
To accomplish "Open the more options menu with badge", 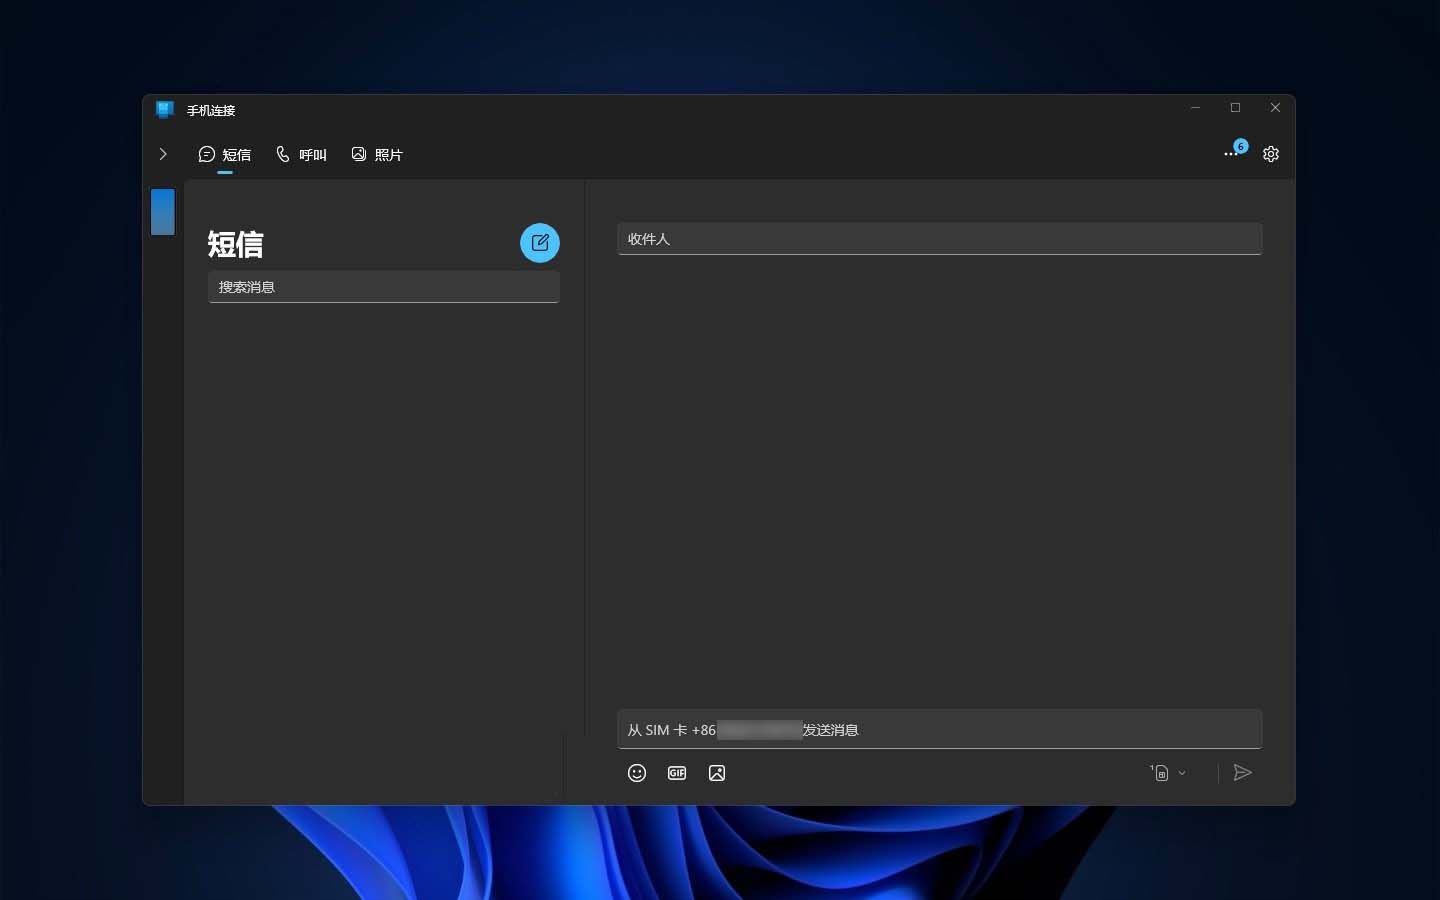I will point(1232,154).
